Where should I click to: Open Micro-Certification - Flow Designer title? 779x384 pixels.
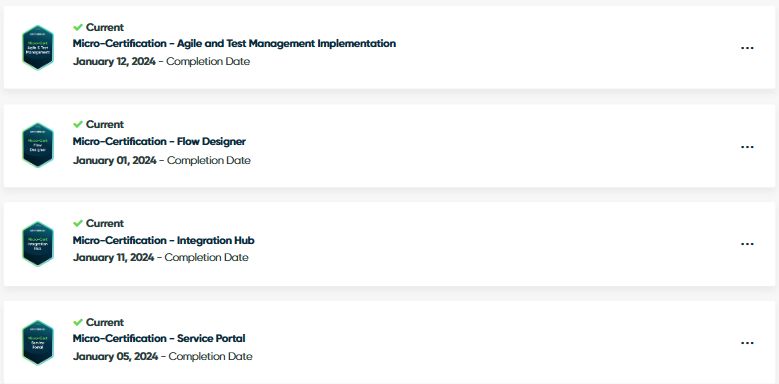[x=159, y=142]
